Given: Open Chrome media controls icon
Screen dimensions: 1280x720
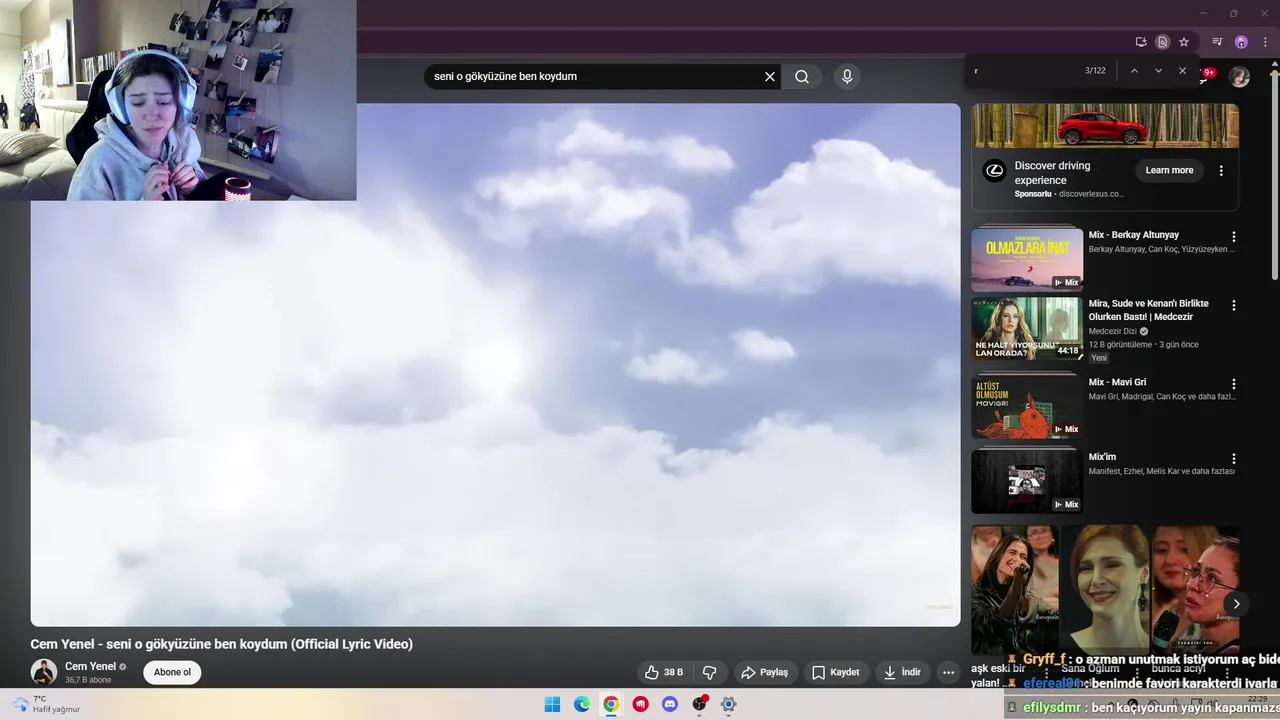Looking at the screenshot, I should 1217,42.
